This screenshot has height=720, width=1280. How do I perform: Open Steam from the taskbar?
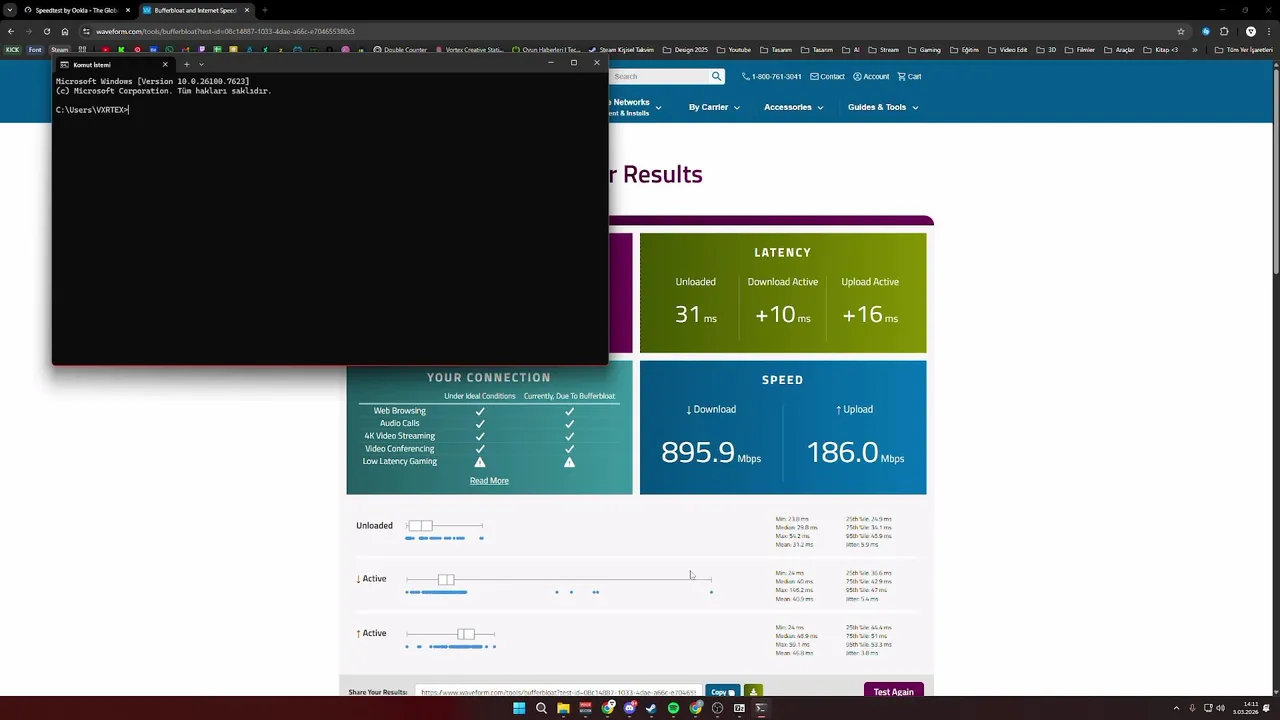tap(651, 708)
